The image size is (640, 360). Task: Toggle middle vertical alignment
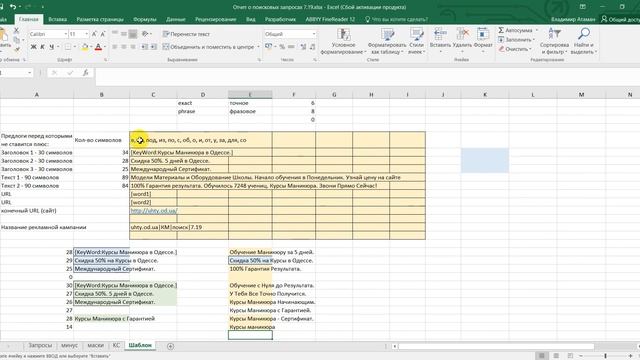[124, 34]
